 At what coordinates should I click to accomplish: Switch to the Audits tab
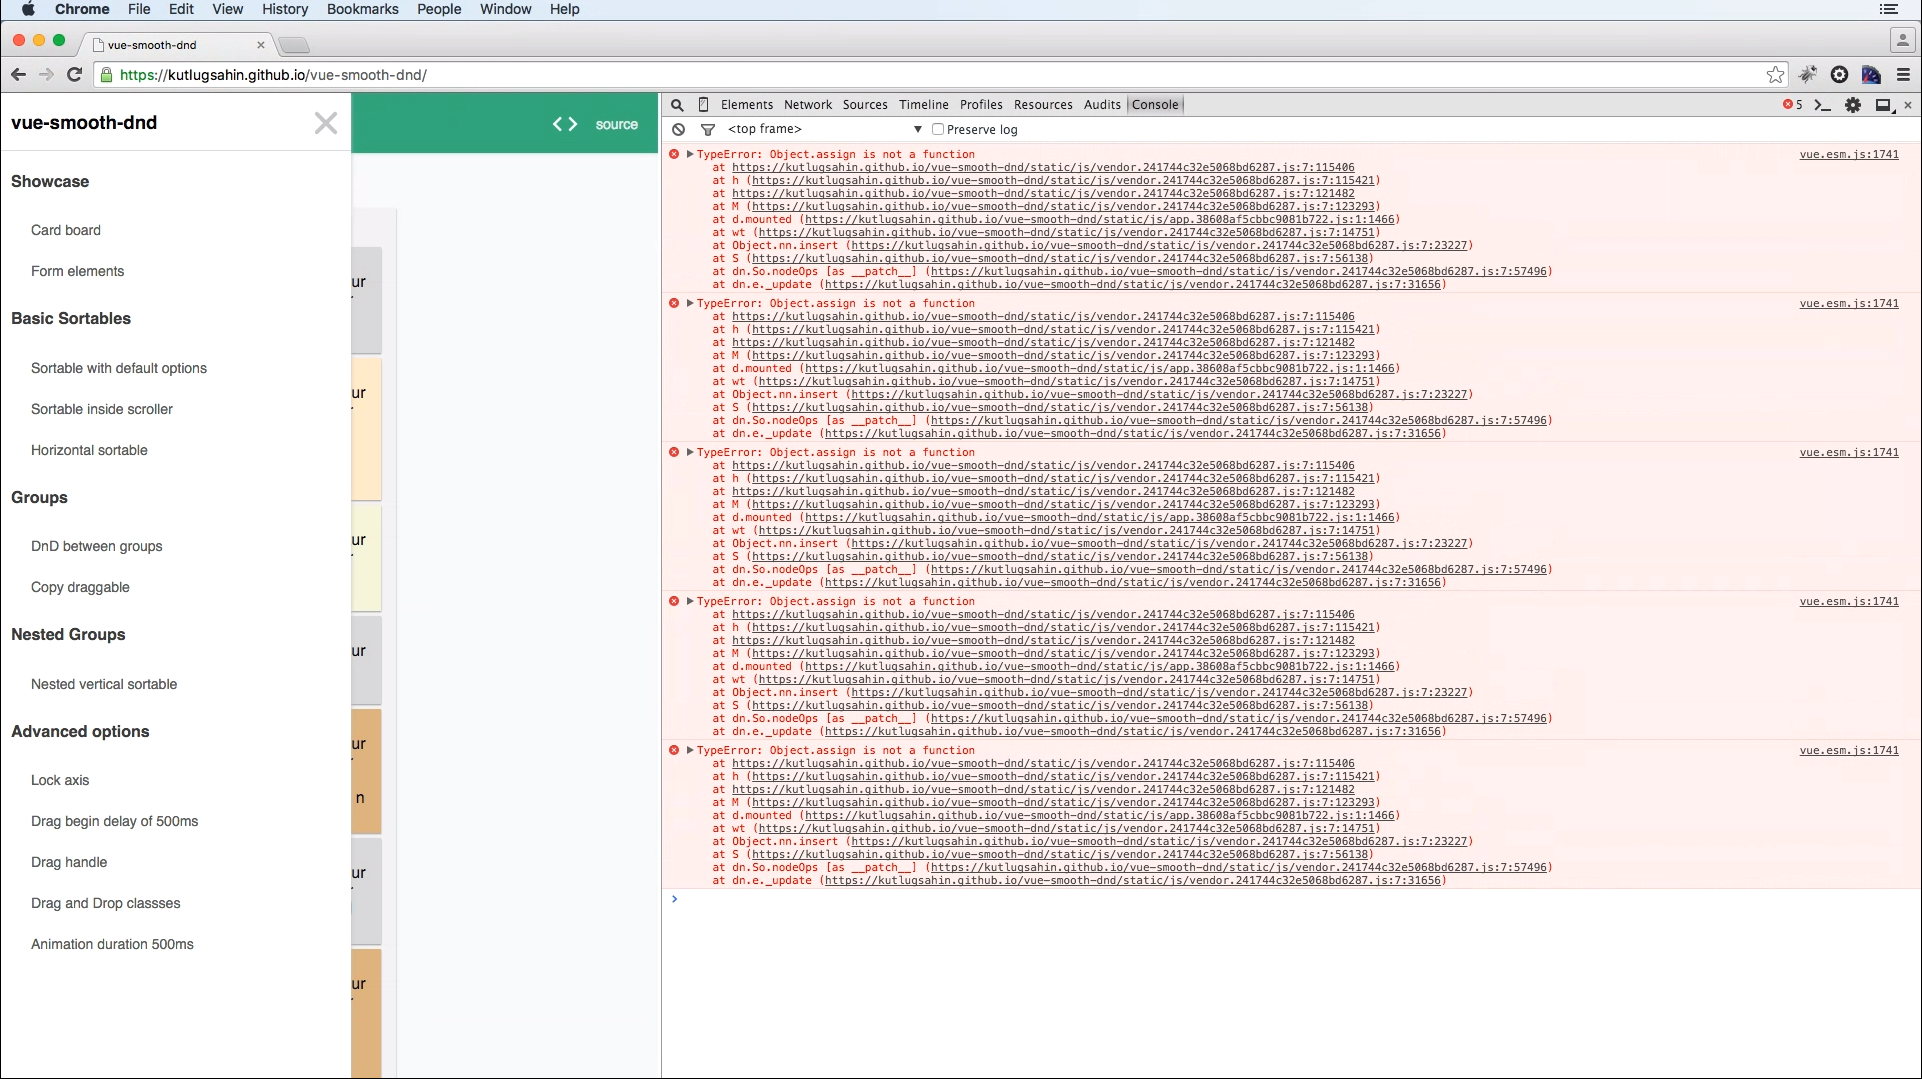1102,105
